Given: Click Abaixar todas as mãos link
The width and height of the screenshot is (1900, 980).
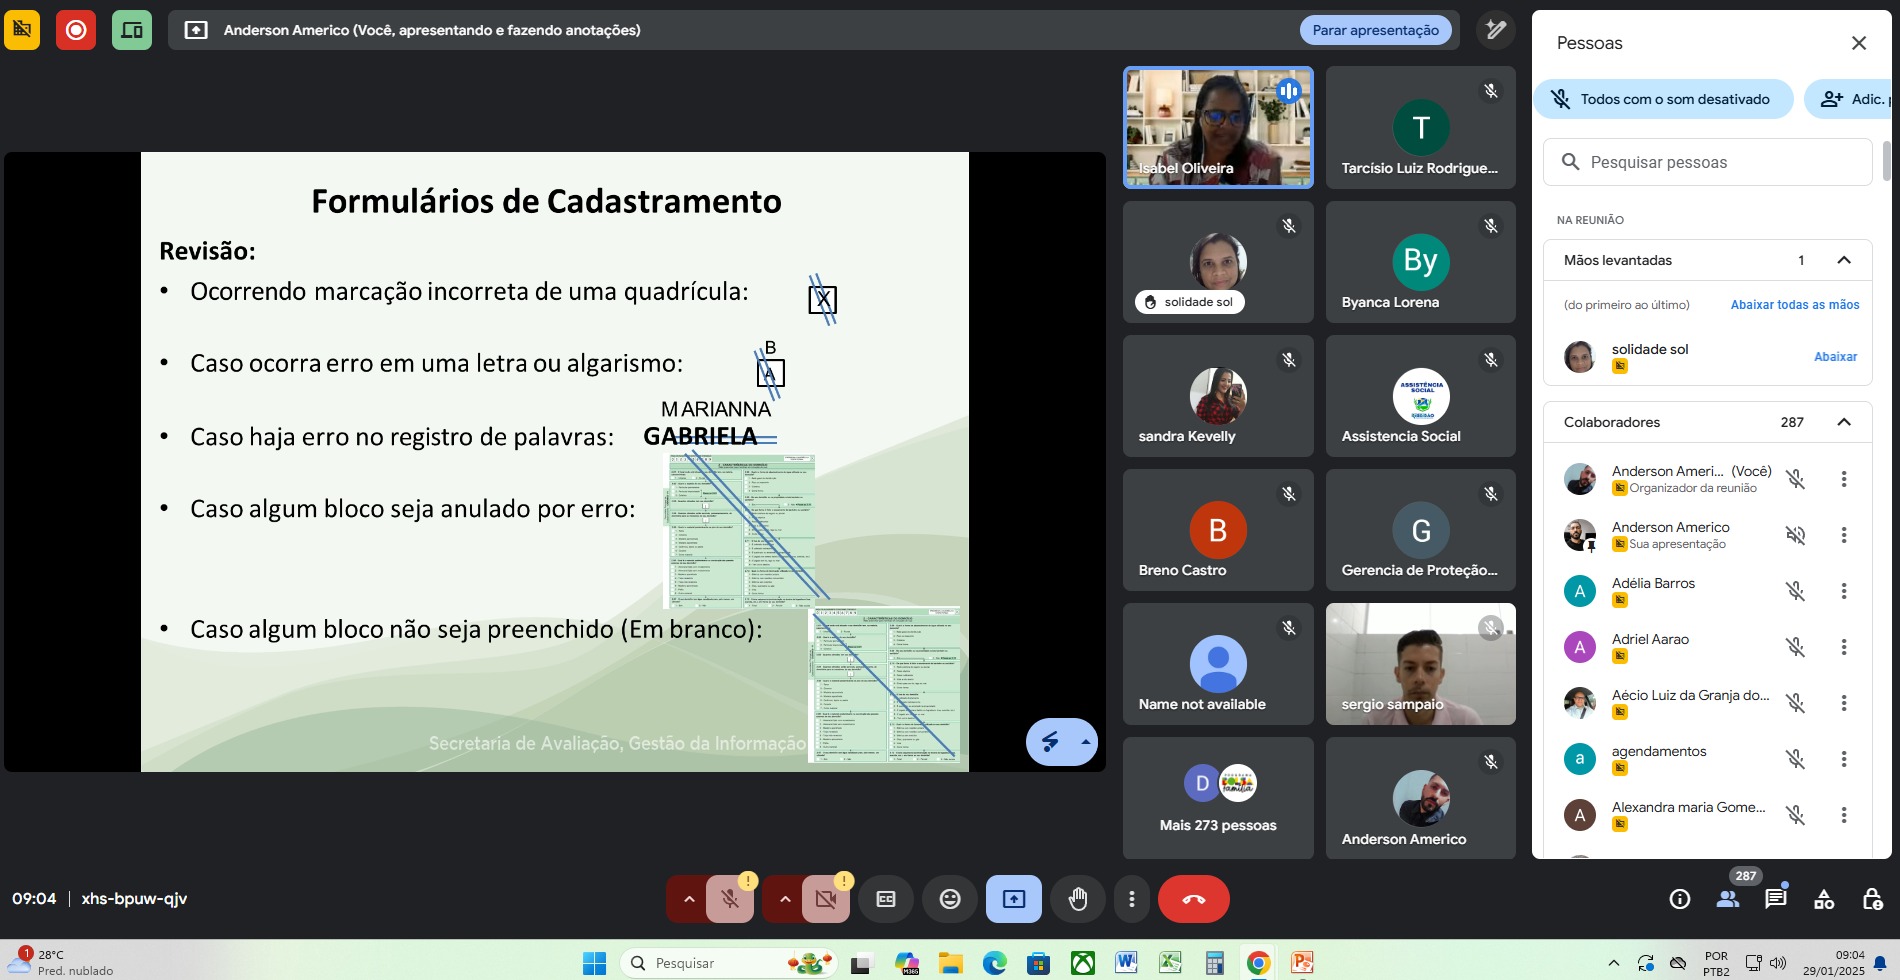Looking at the screenshot, I should click(1794, 305).
